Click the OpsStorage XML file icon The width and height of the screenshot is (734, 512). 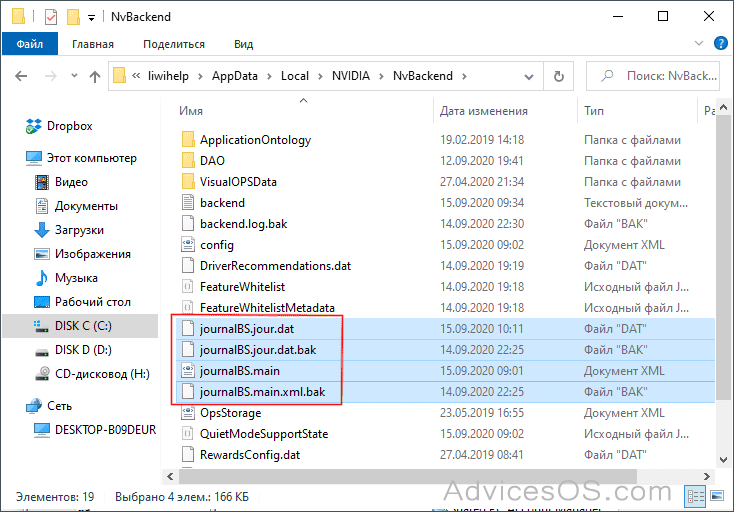188,412
